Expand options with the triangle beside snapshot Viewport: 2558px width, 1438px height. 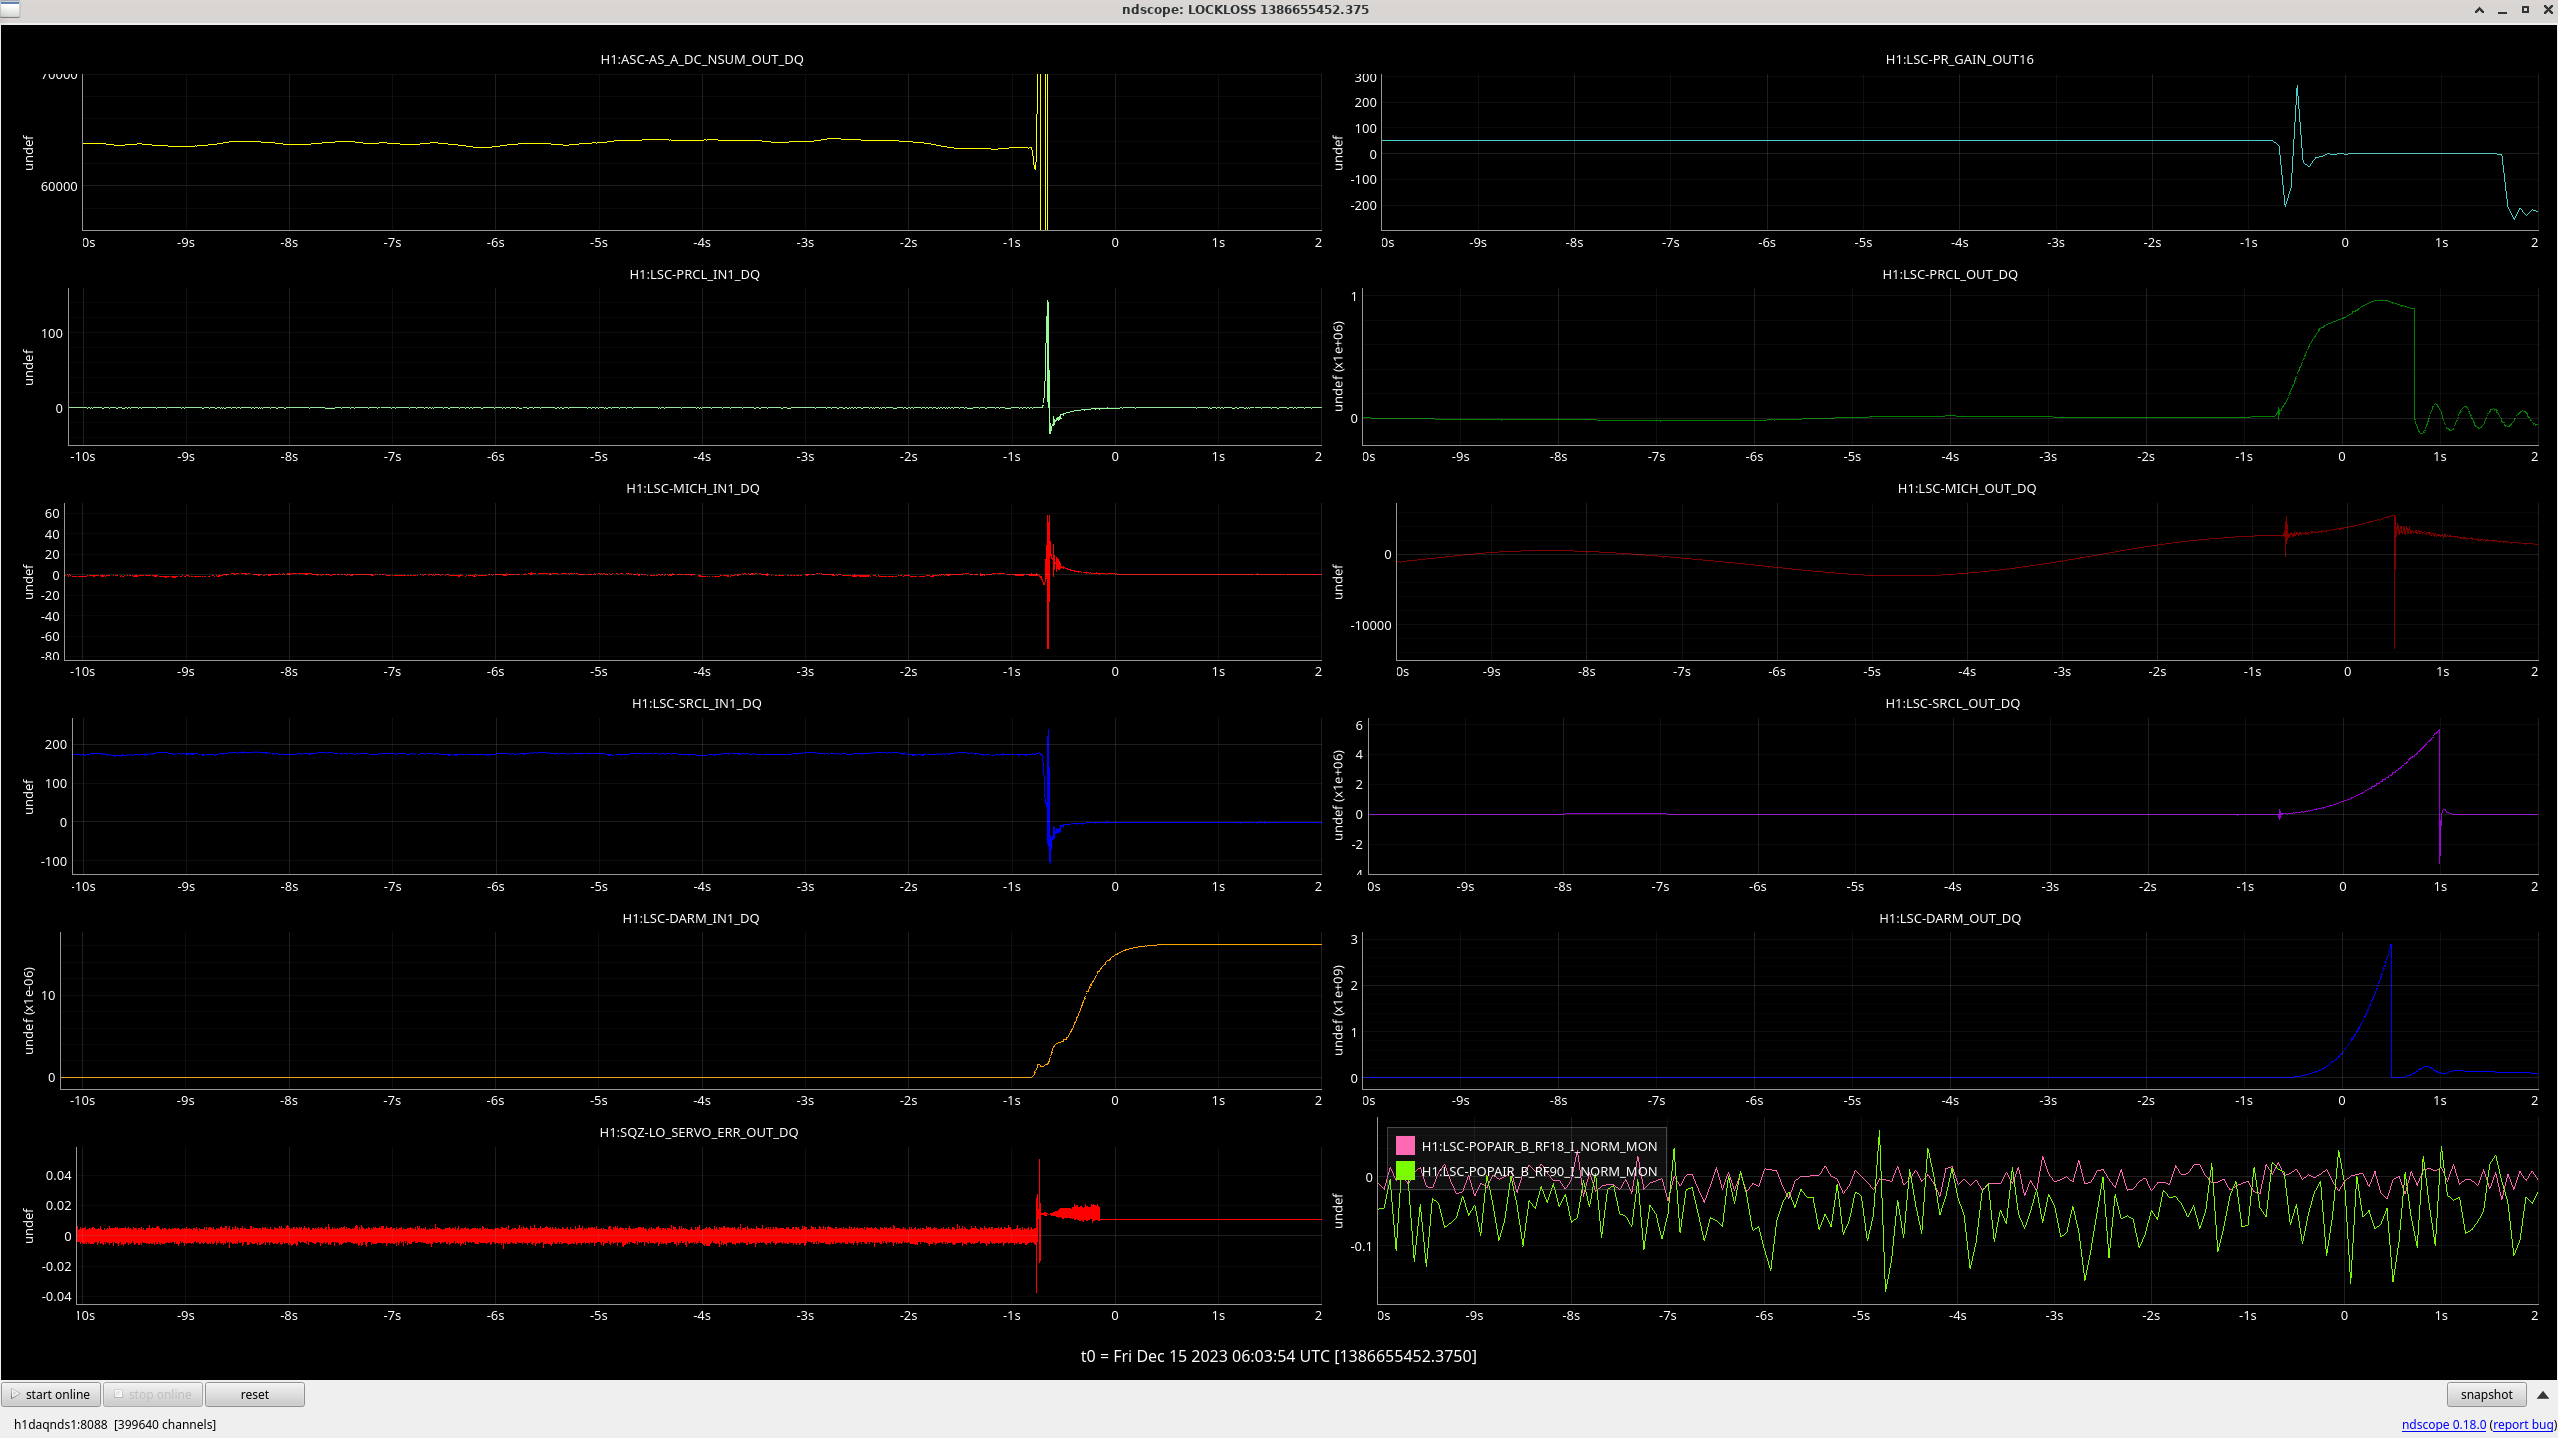click(2542, 1394)
